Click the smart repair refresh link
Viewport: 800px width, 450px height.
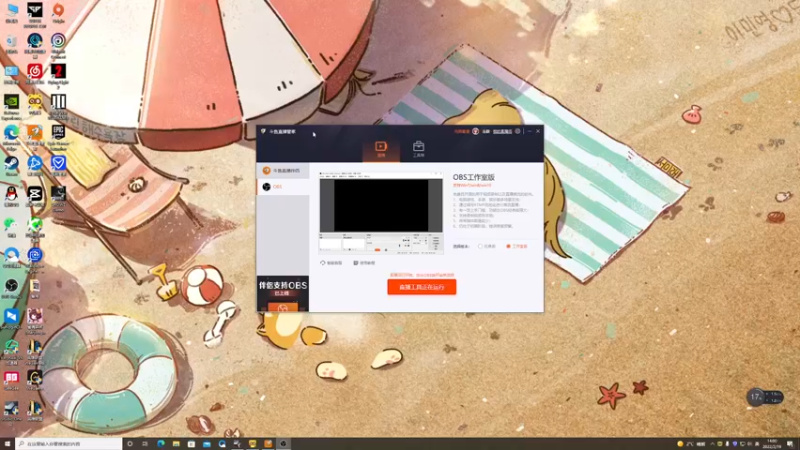(x=331, y=263)
